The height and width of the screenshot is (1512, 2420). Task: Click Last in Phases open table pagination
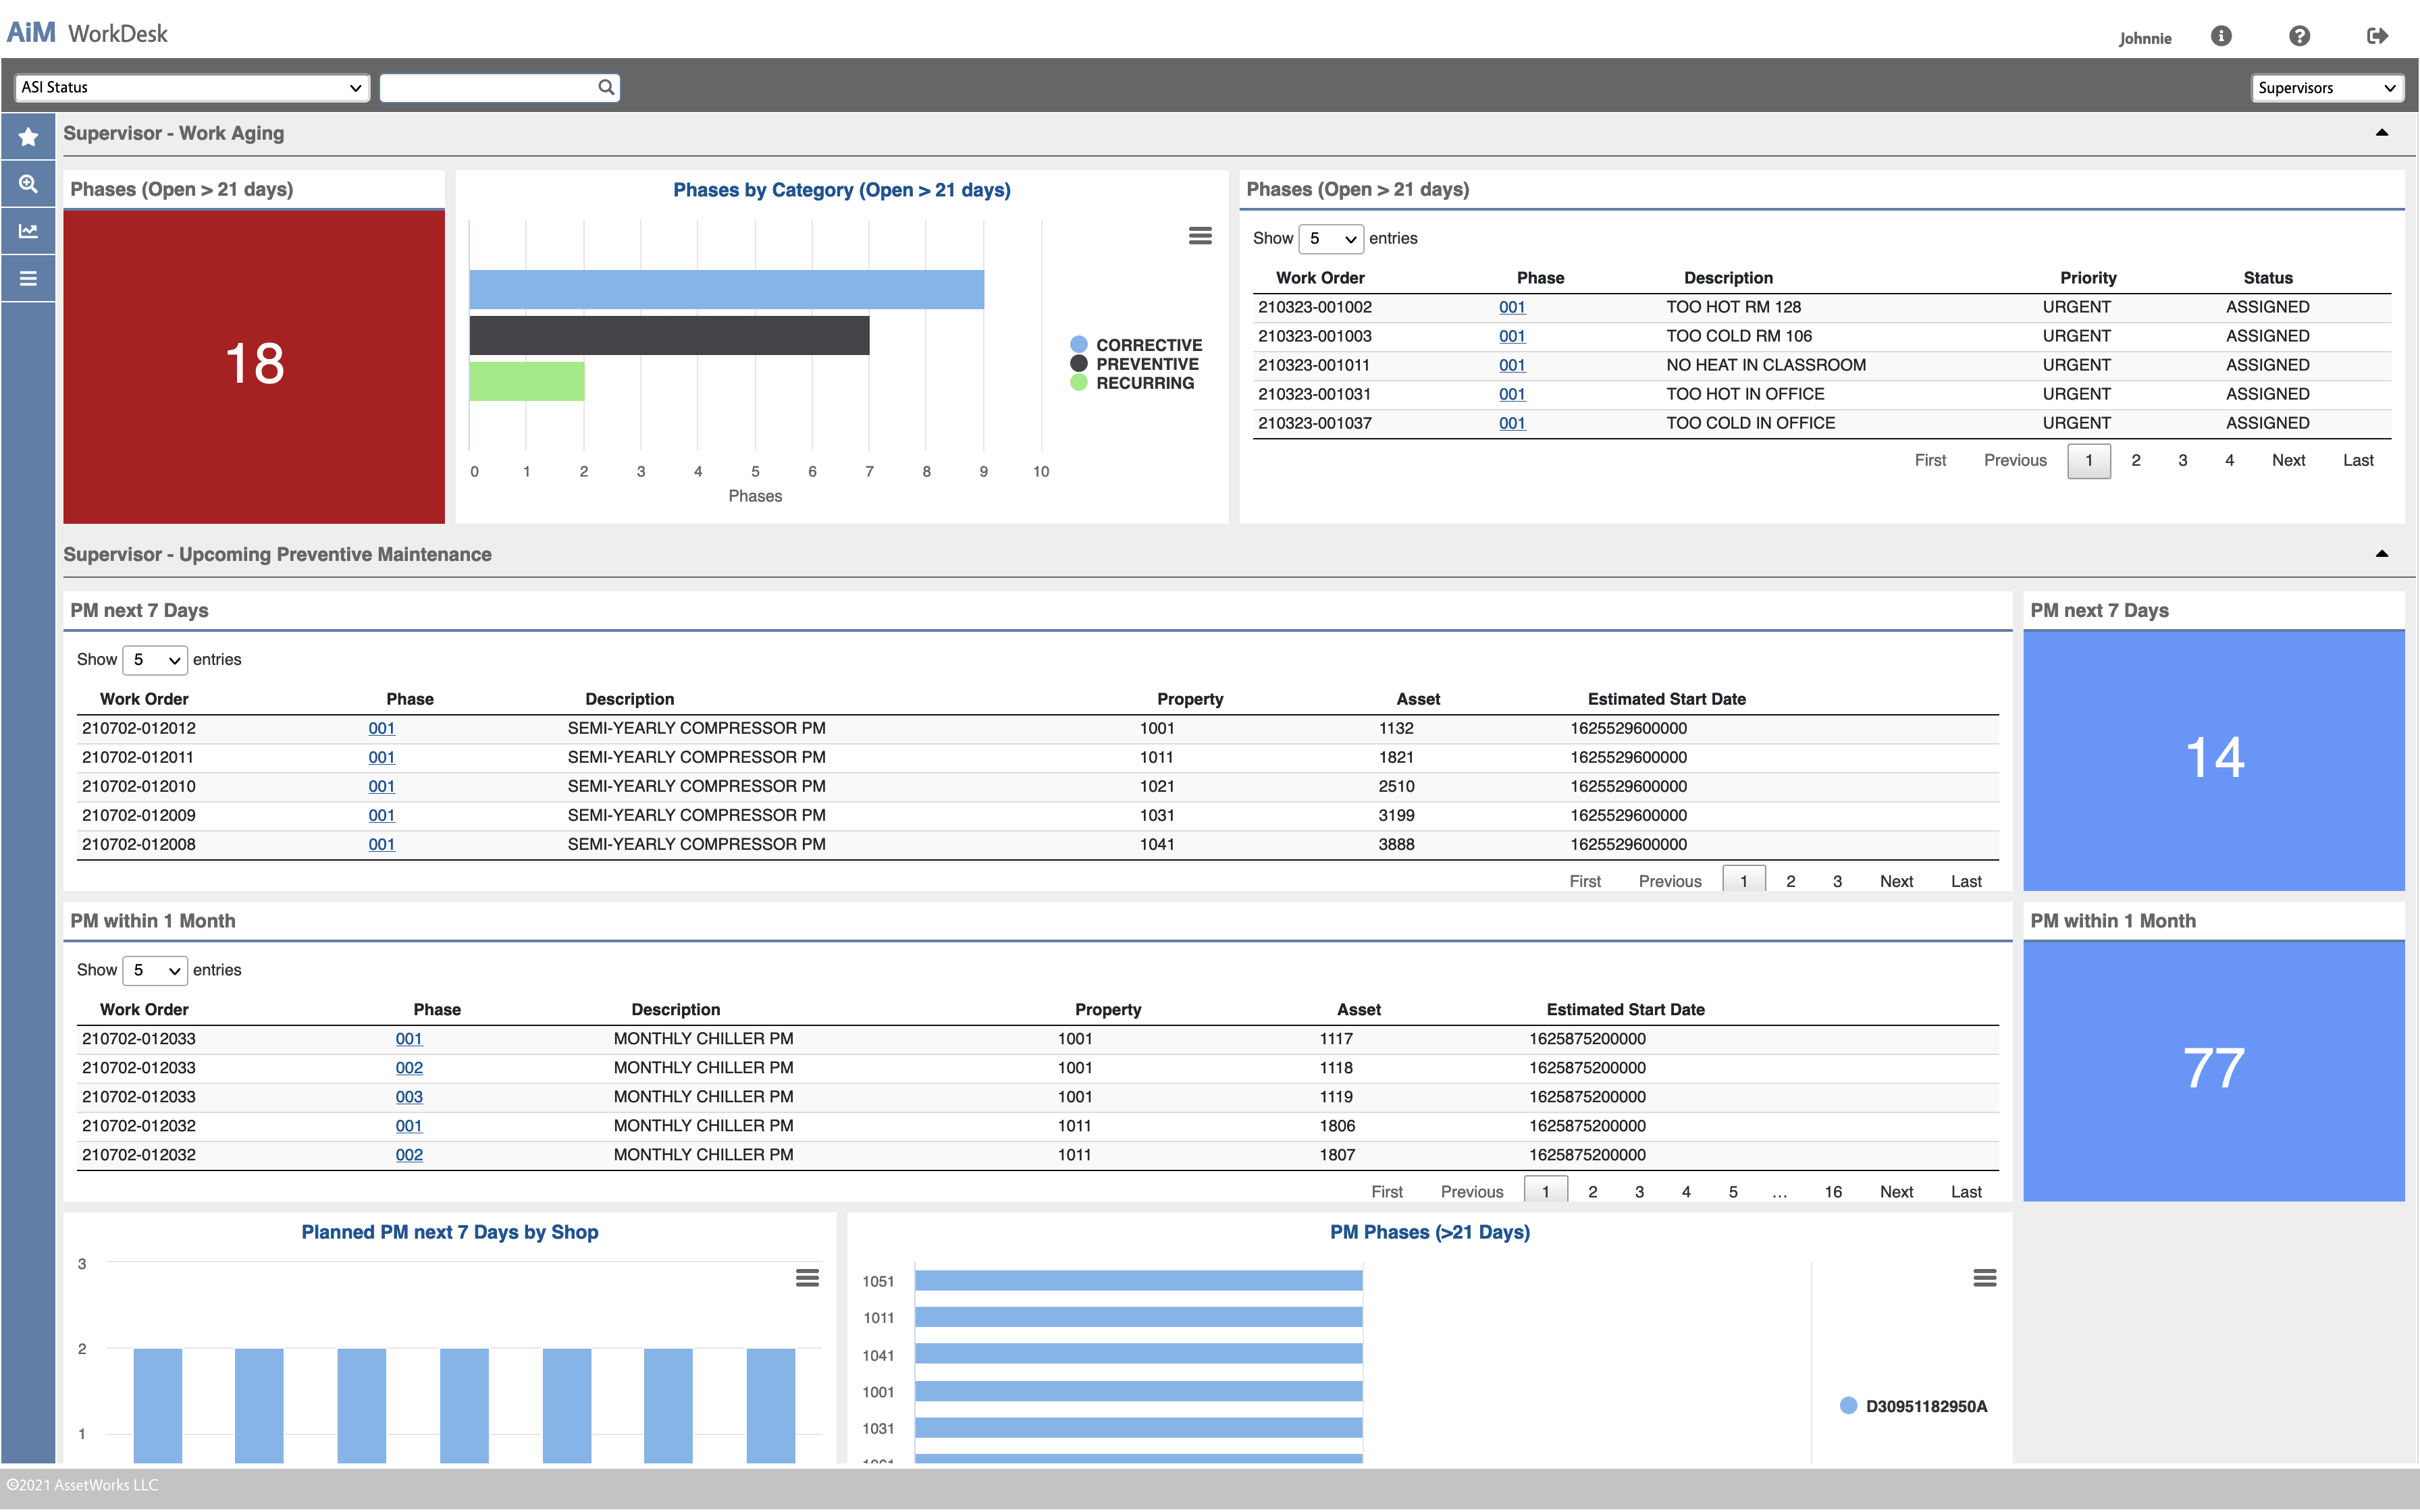2358,460
